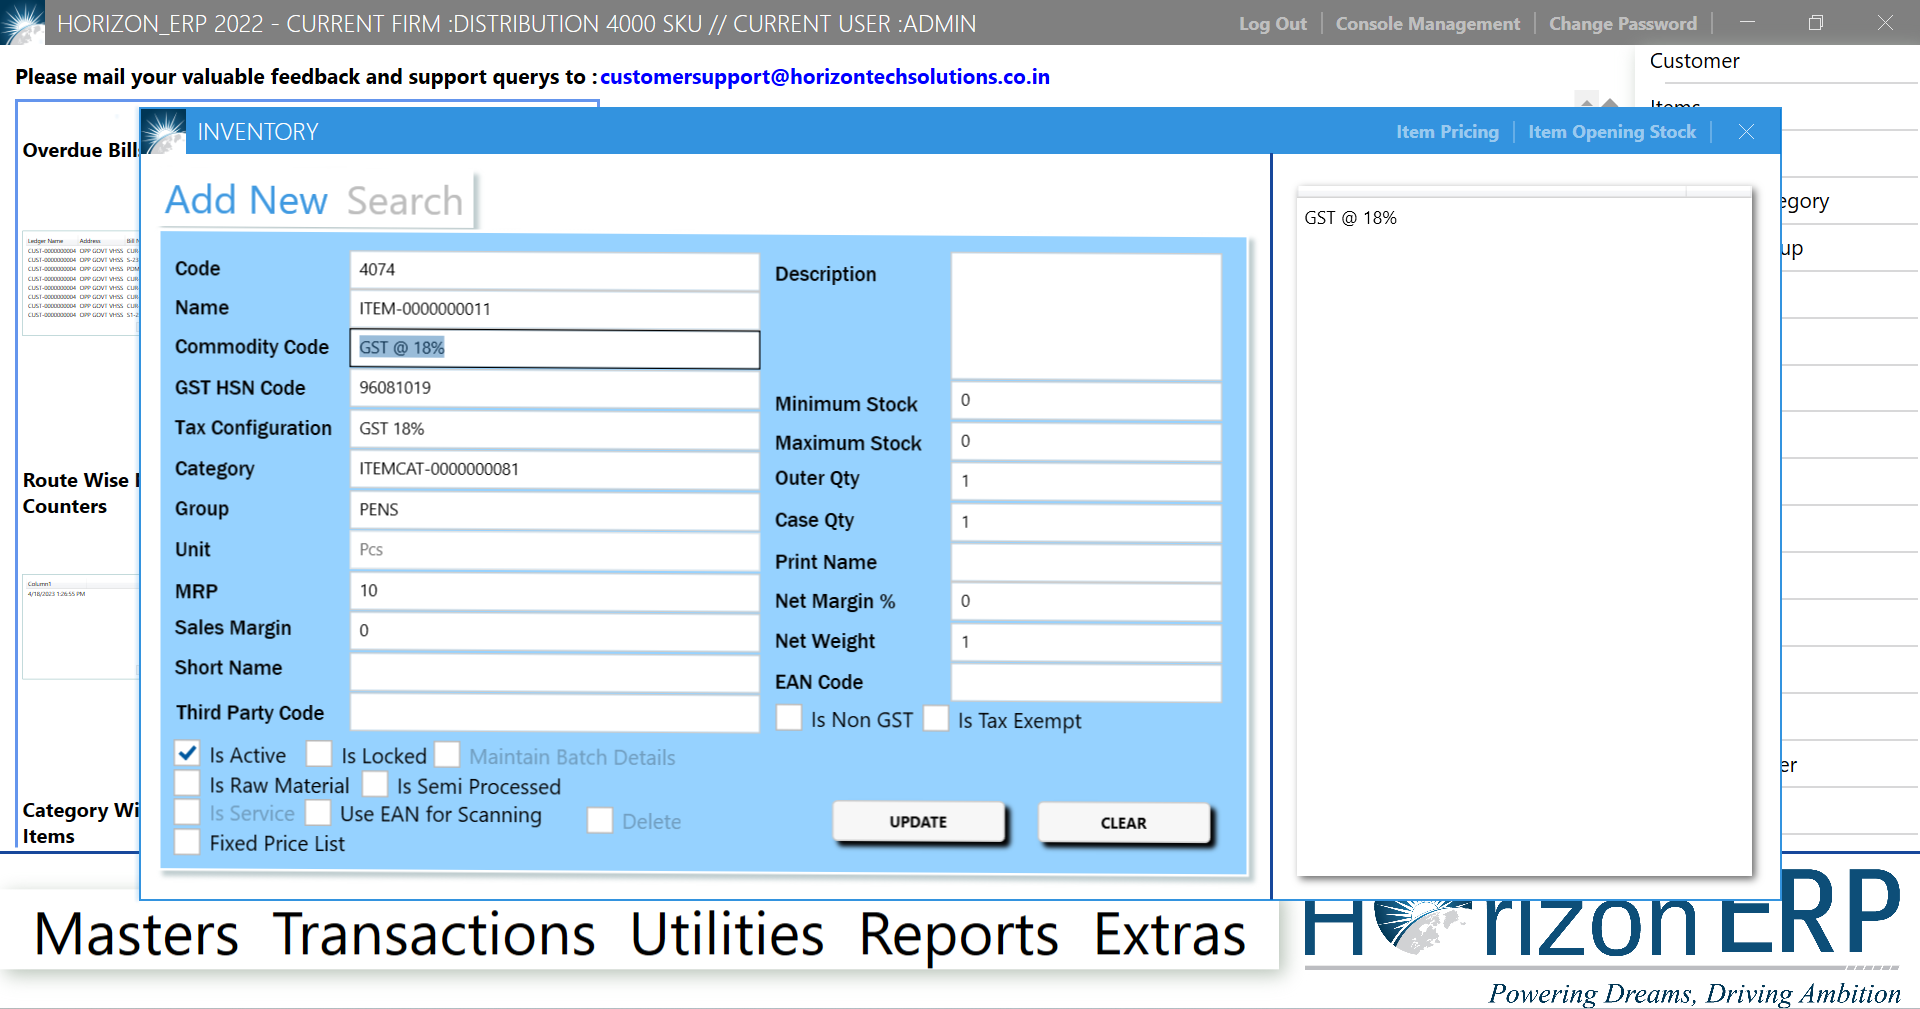Image resolution: width=1920 pixels, height=1009 pixels.
Task: Check Is Semi Processed
Action: tap(375, 785)
